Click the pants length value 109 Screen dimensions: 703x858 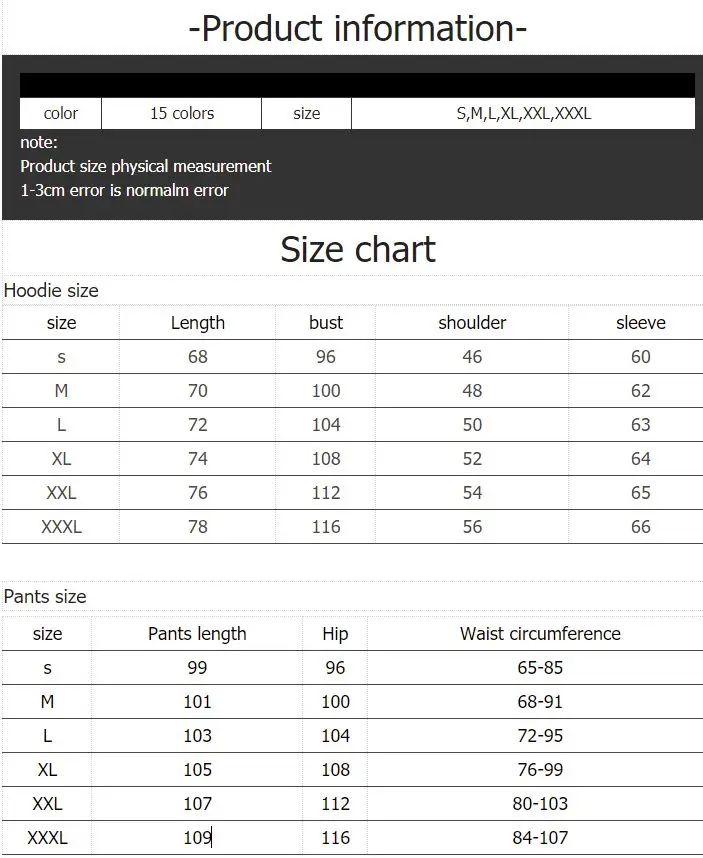197,838
